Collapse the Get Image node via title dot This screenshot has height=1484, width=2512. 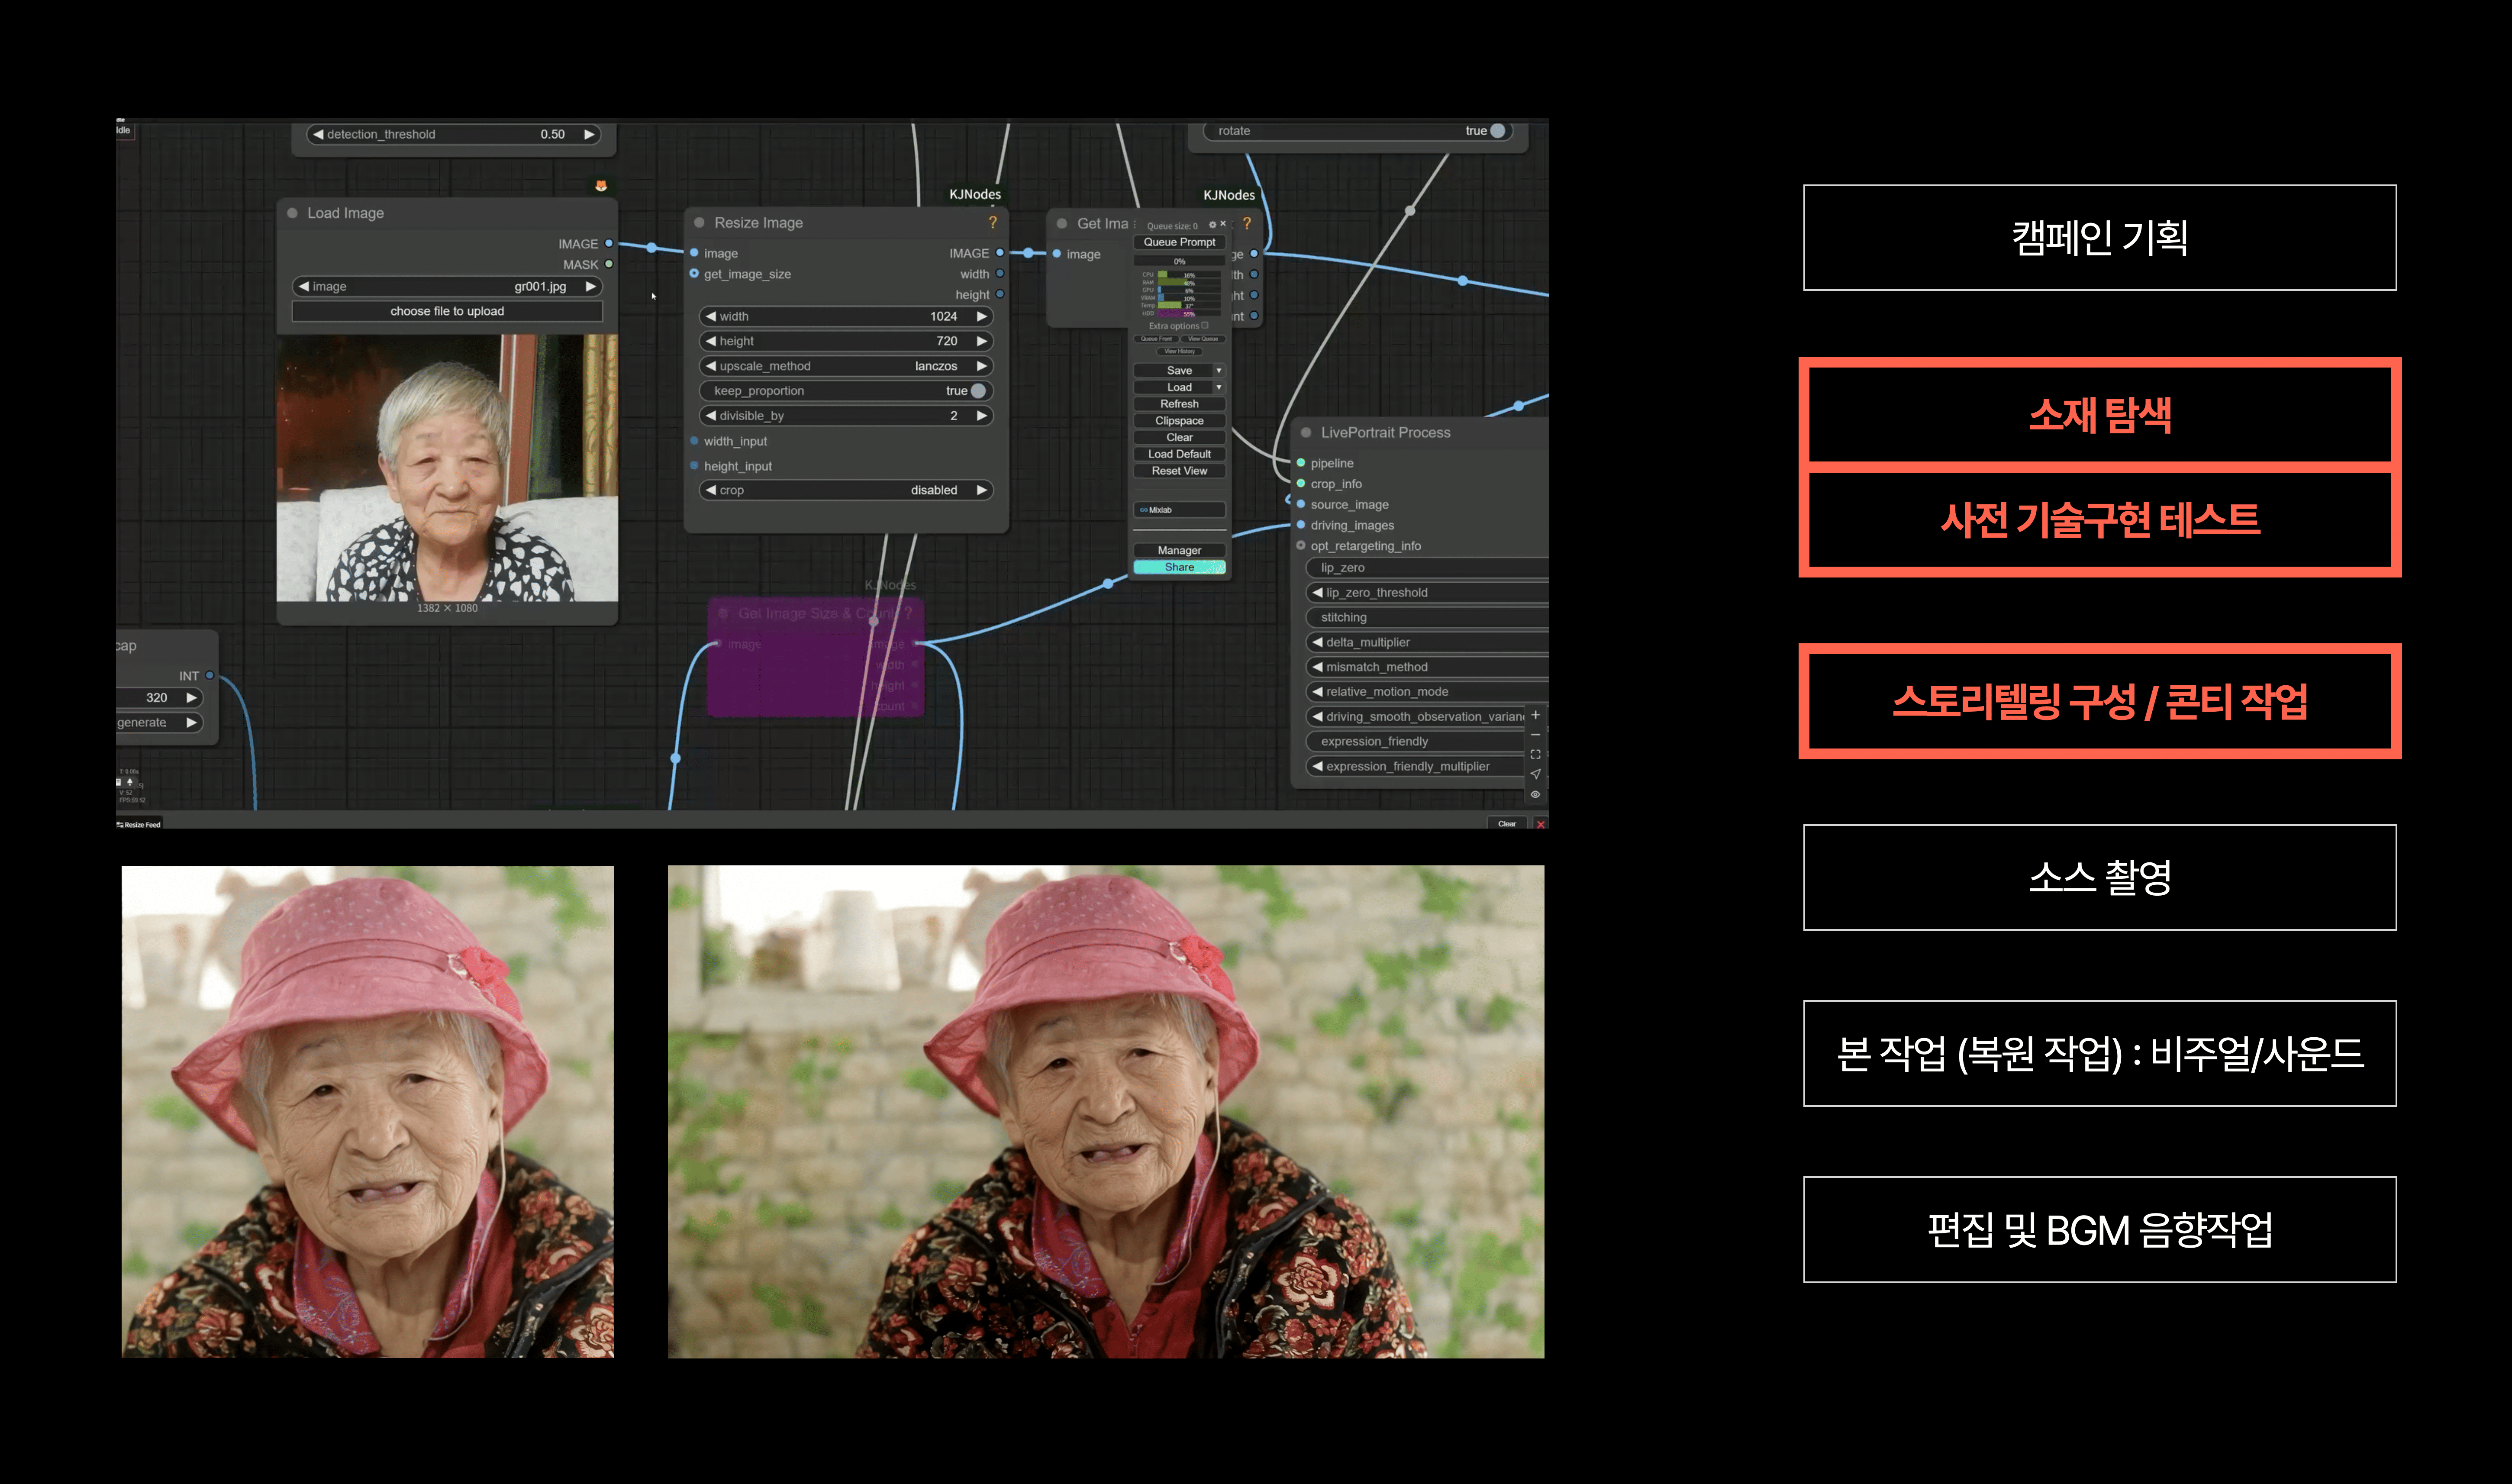pos(1062,224)
